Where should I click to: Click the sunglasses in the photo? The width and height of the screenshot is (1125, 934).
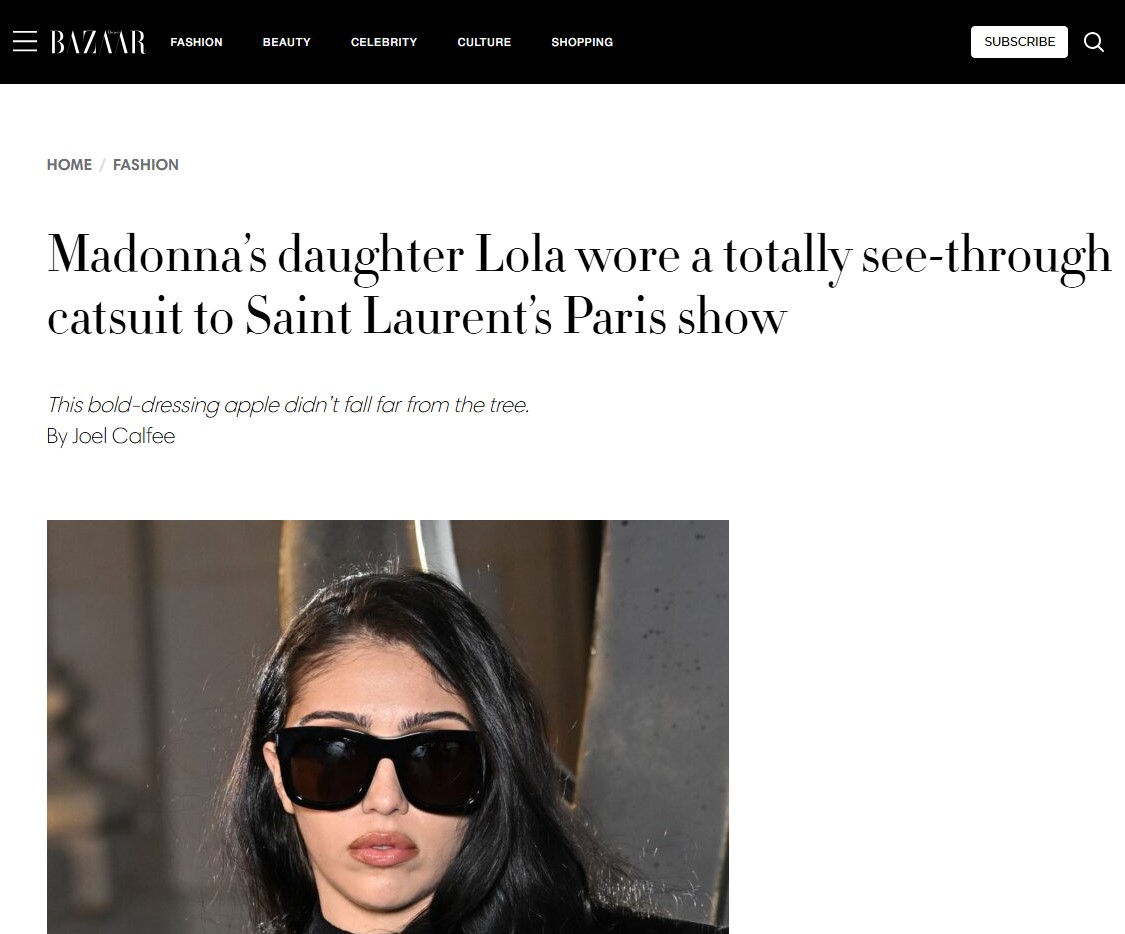381,770
